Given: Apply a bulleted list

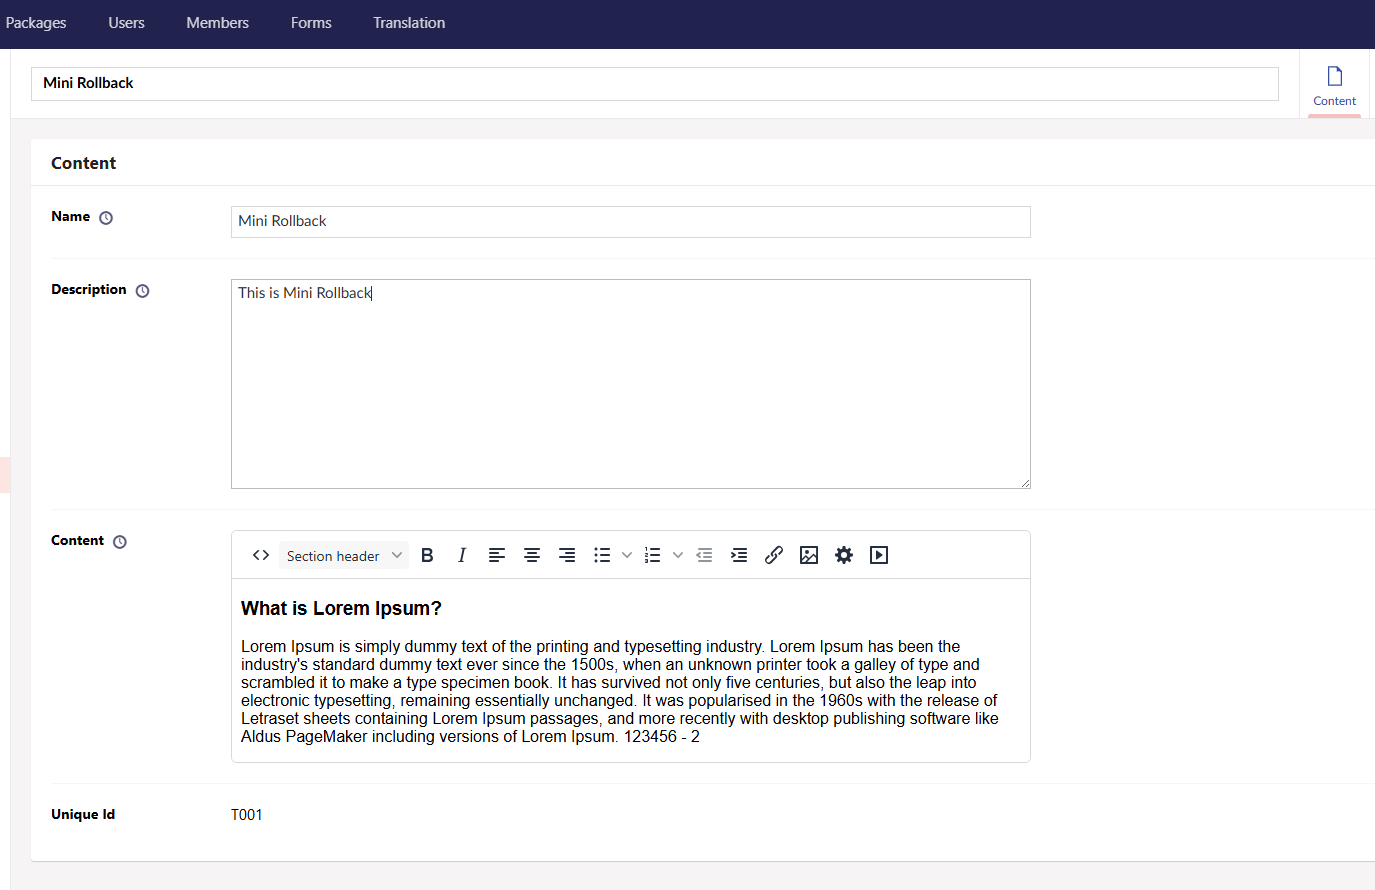Looking at the screenshot, I should pyautogui.click(x=600, y=555).
